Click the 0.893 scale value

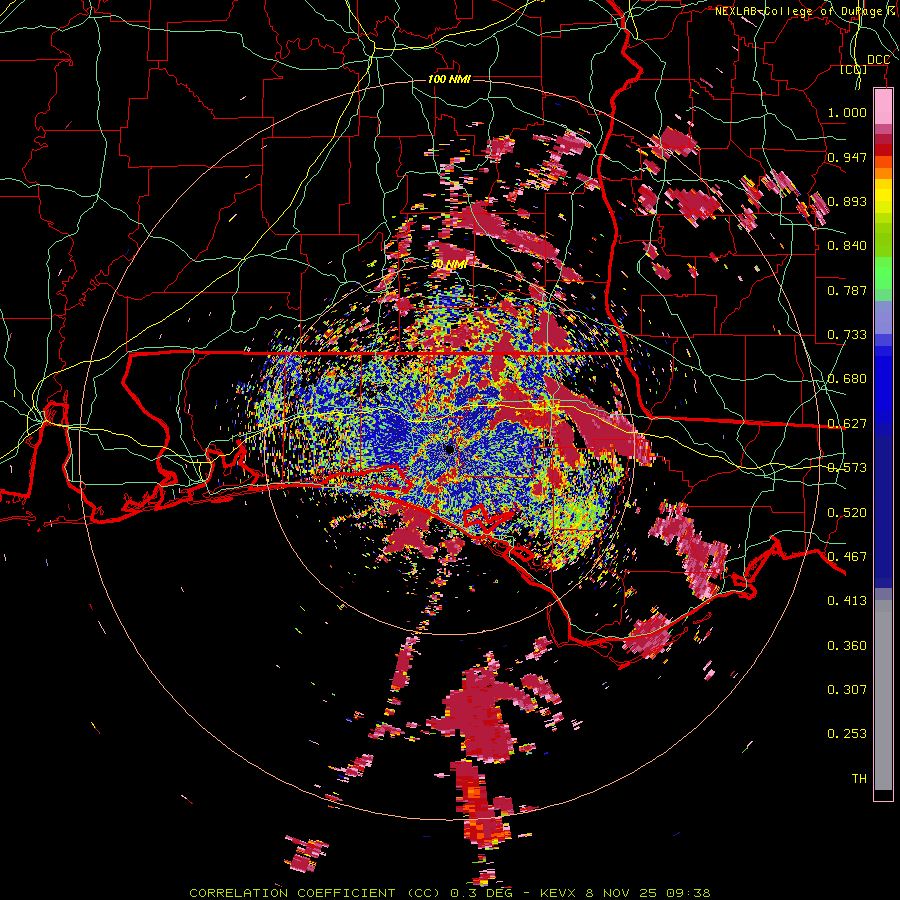847,201
